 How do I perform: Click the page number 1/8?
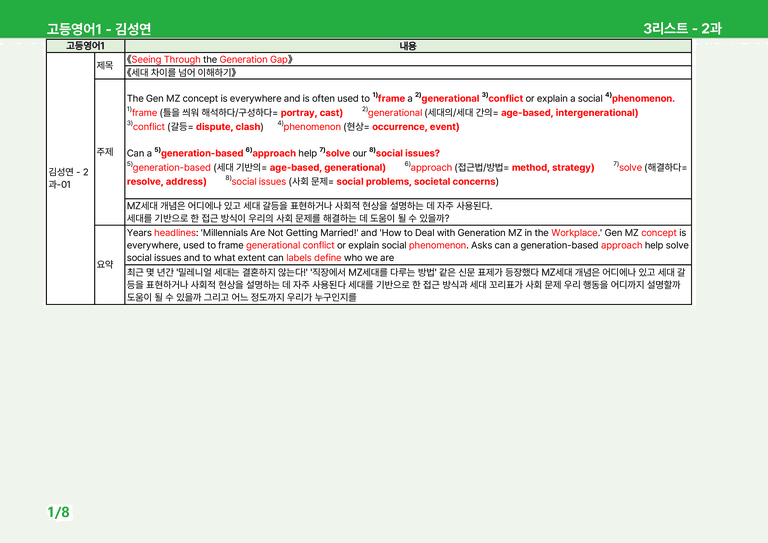58,512
